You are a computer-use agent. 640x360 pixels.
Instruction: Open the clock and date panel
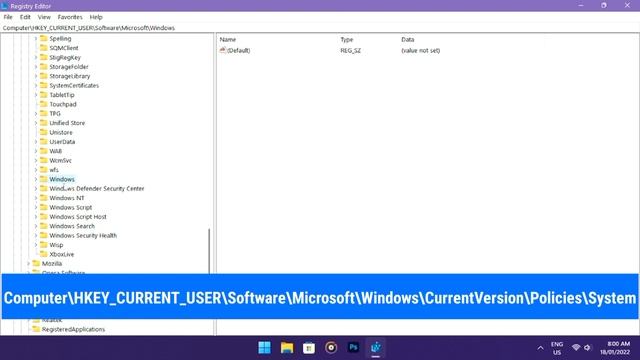616,348
